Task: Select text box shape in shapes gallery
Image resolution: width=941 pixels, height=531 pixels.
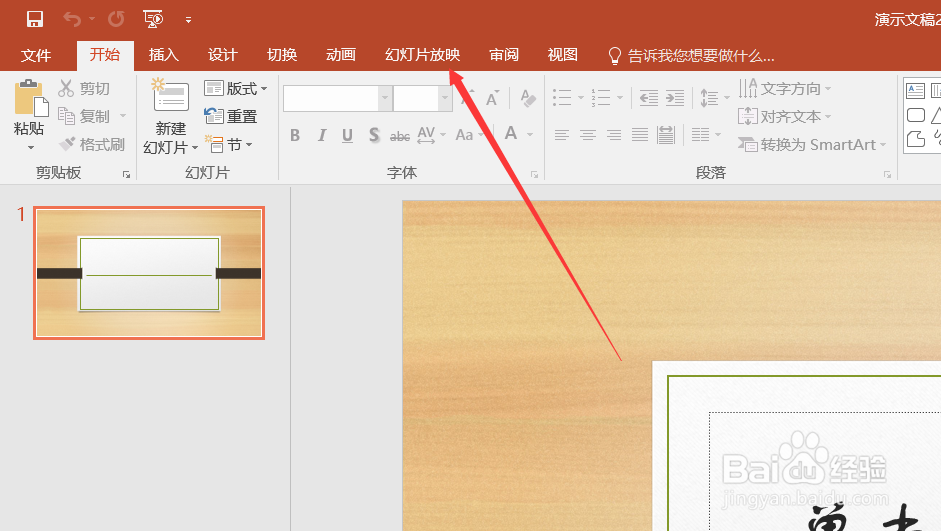Action: (x=915, y=91)
